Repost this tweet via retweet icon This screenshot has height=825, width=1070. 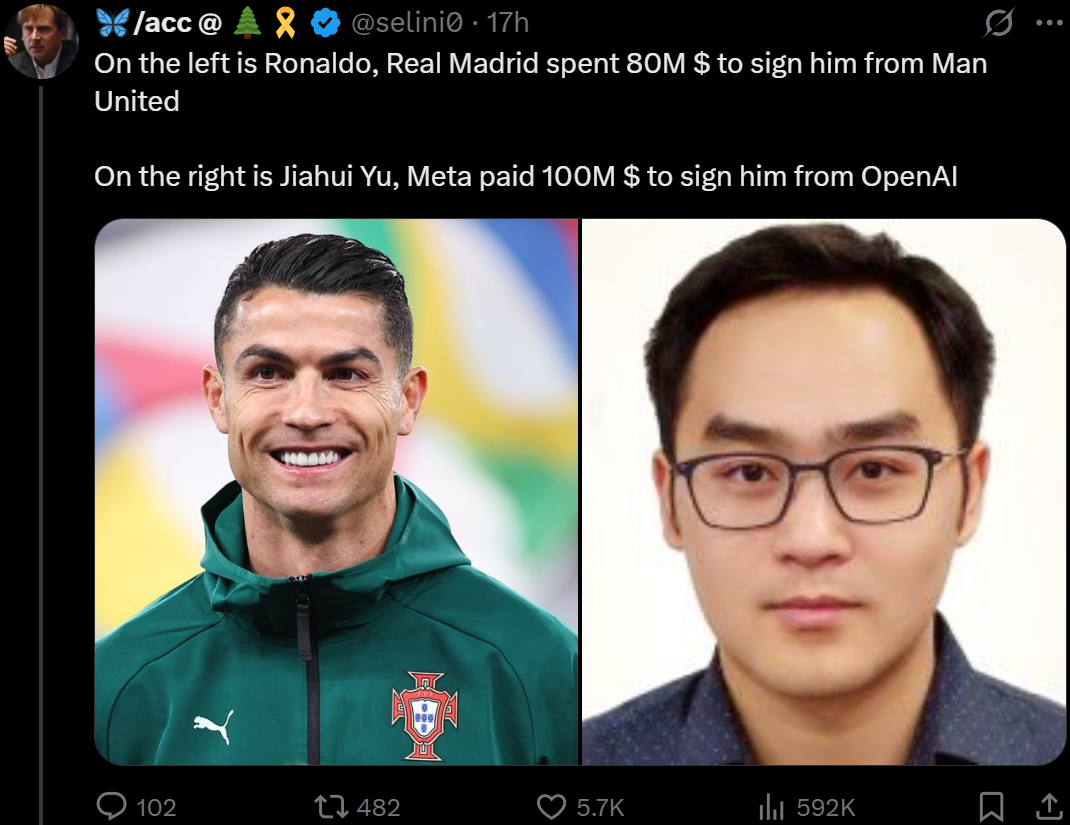331,807
